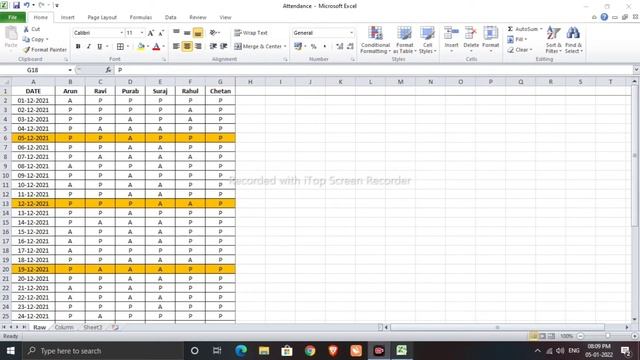The width and height of the screenshot is (640, 360).
Task: Click the Paste icon in the Clipboard group
Action: (x=11, y=33)
